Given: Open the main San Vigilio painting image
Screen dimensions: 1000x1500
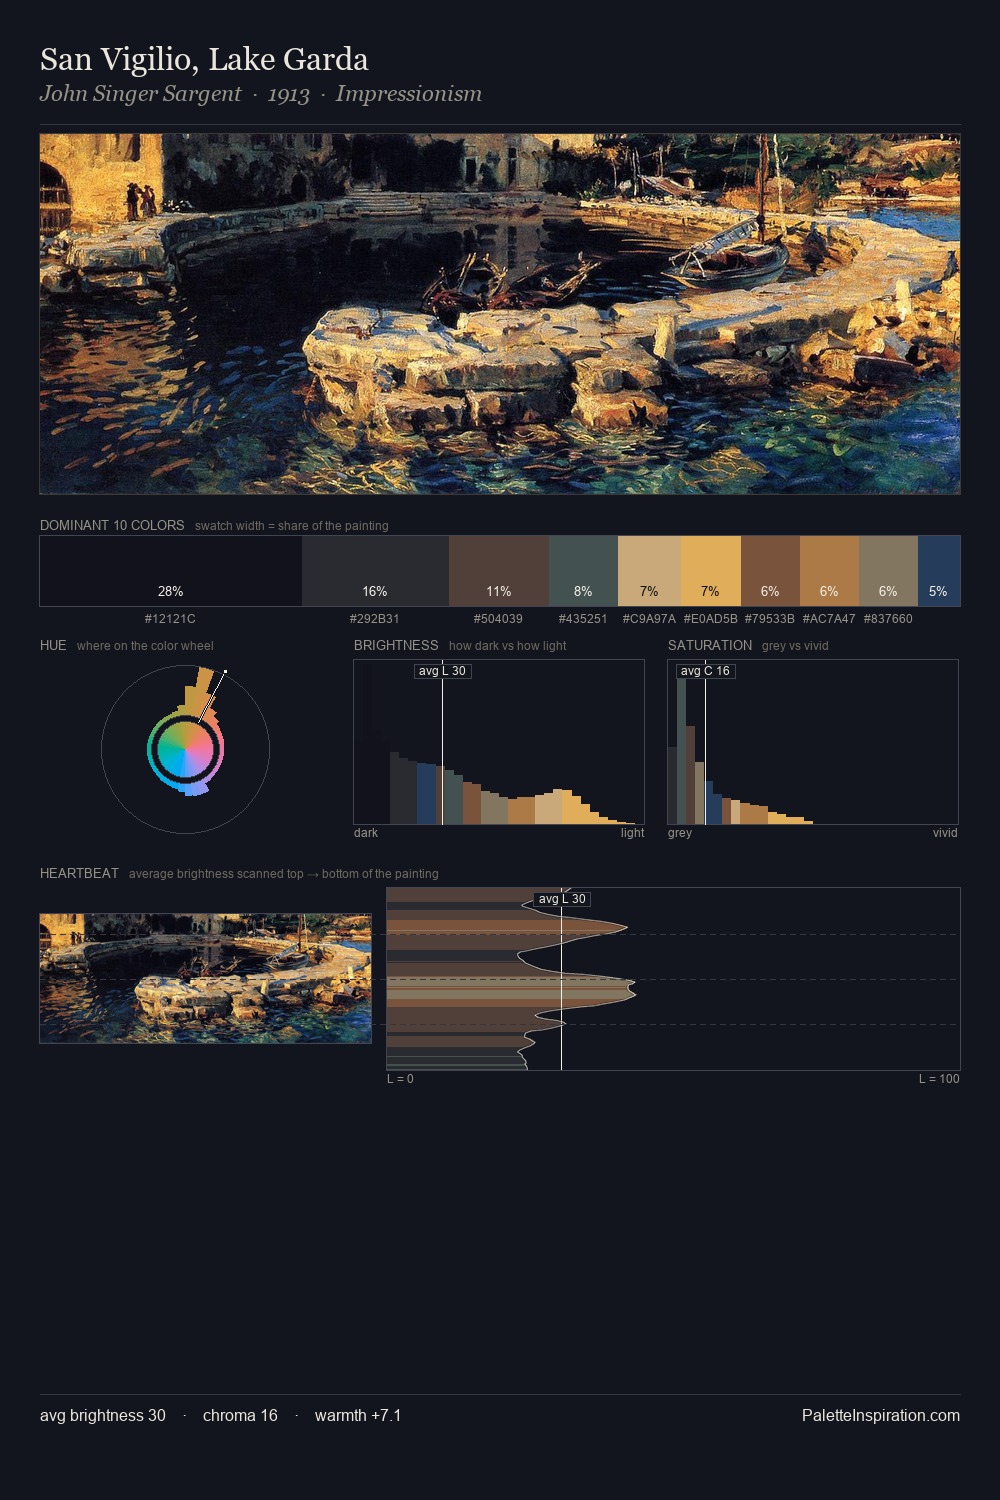Looking at the screenshot, I should click(500, 314).
